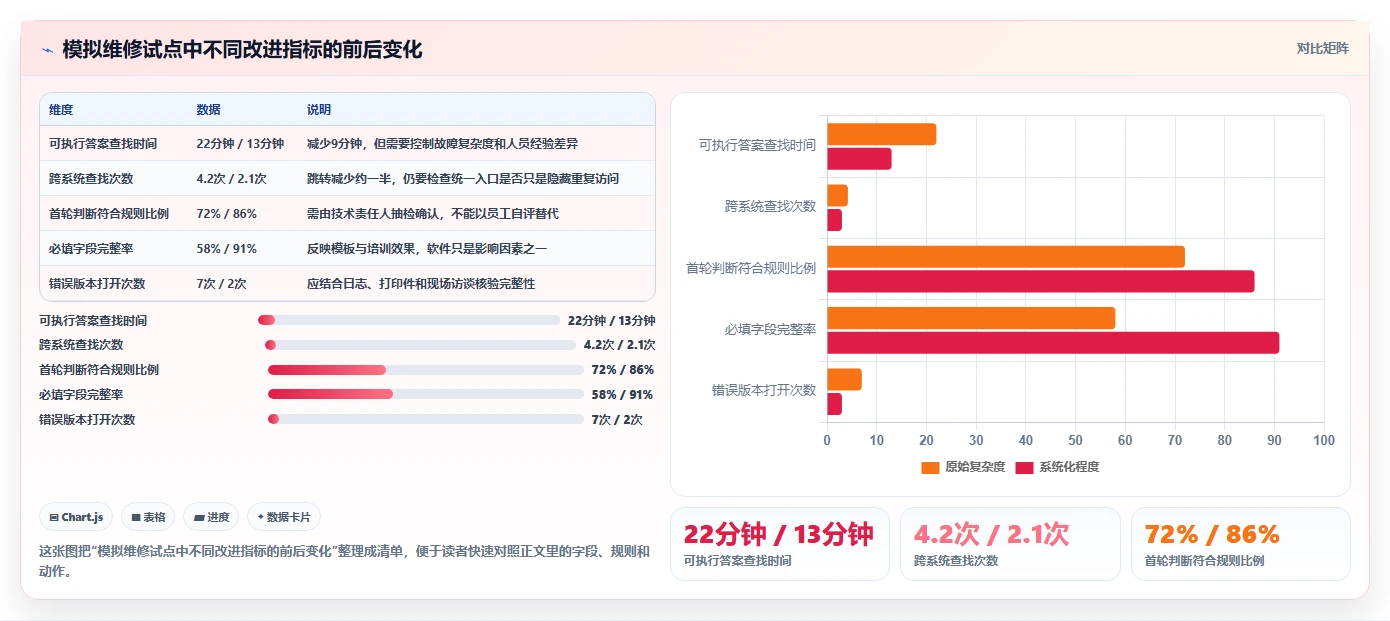Click the 错误版本打开次数 progress bar
Screen dimensions: 1390x621
coord(425,419)
